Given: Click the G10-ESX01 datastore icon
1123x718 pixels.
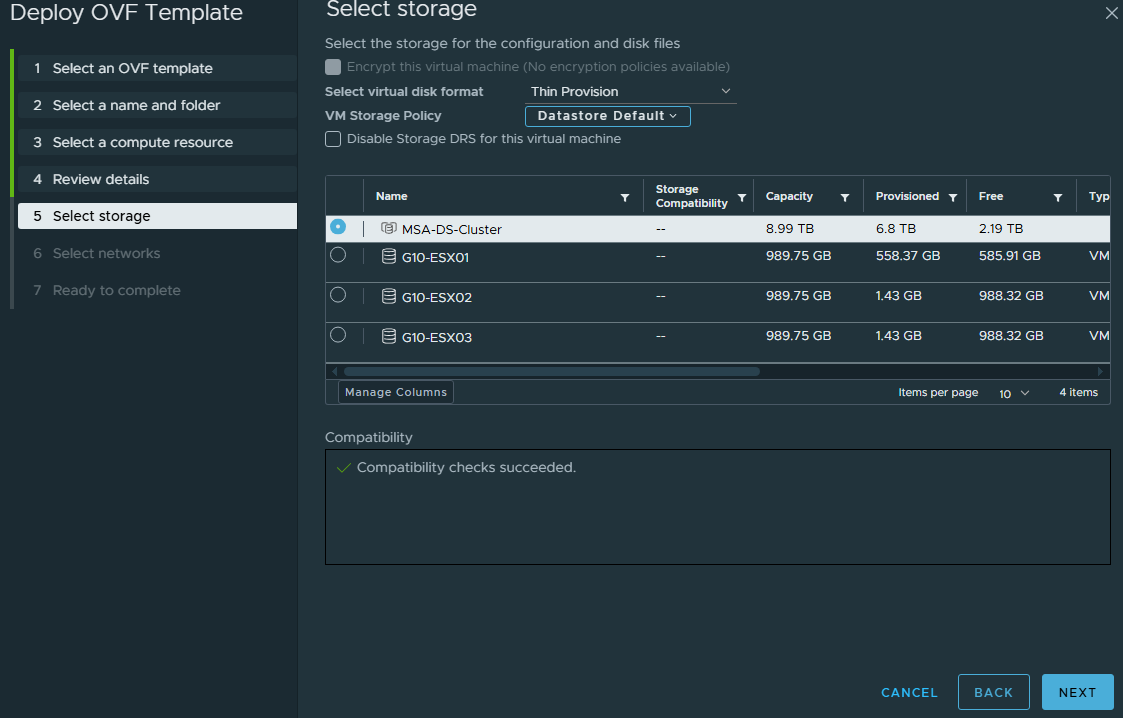Looking at the screenshot, I should (x=389, y=257).
